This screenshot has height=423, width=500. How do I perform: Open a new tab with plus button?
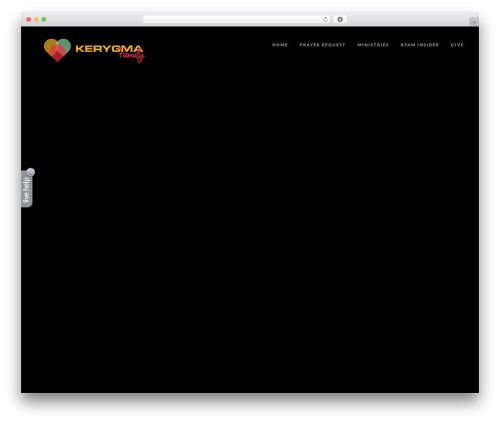(474, 22)
